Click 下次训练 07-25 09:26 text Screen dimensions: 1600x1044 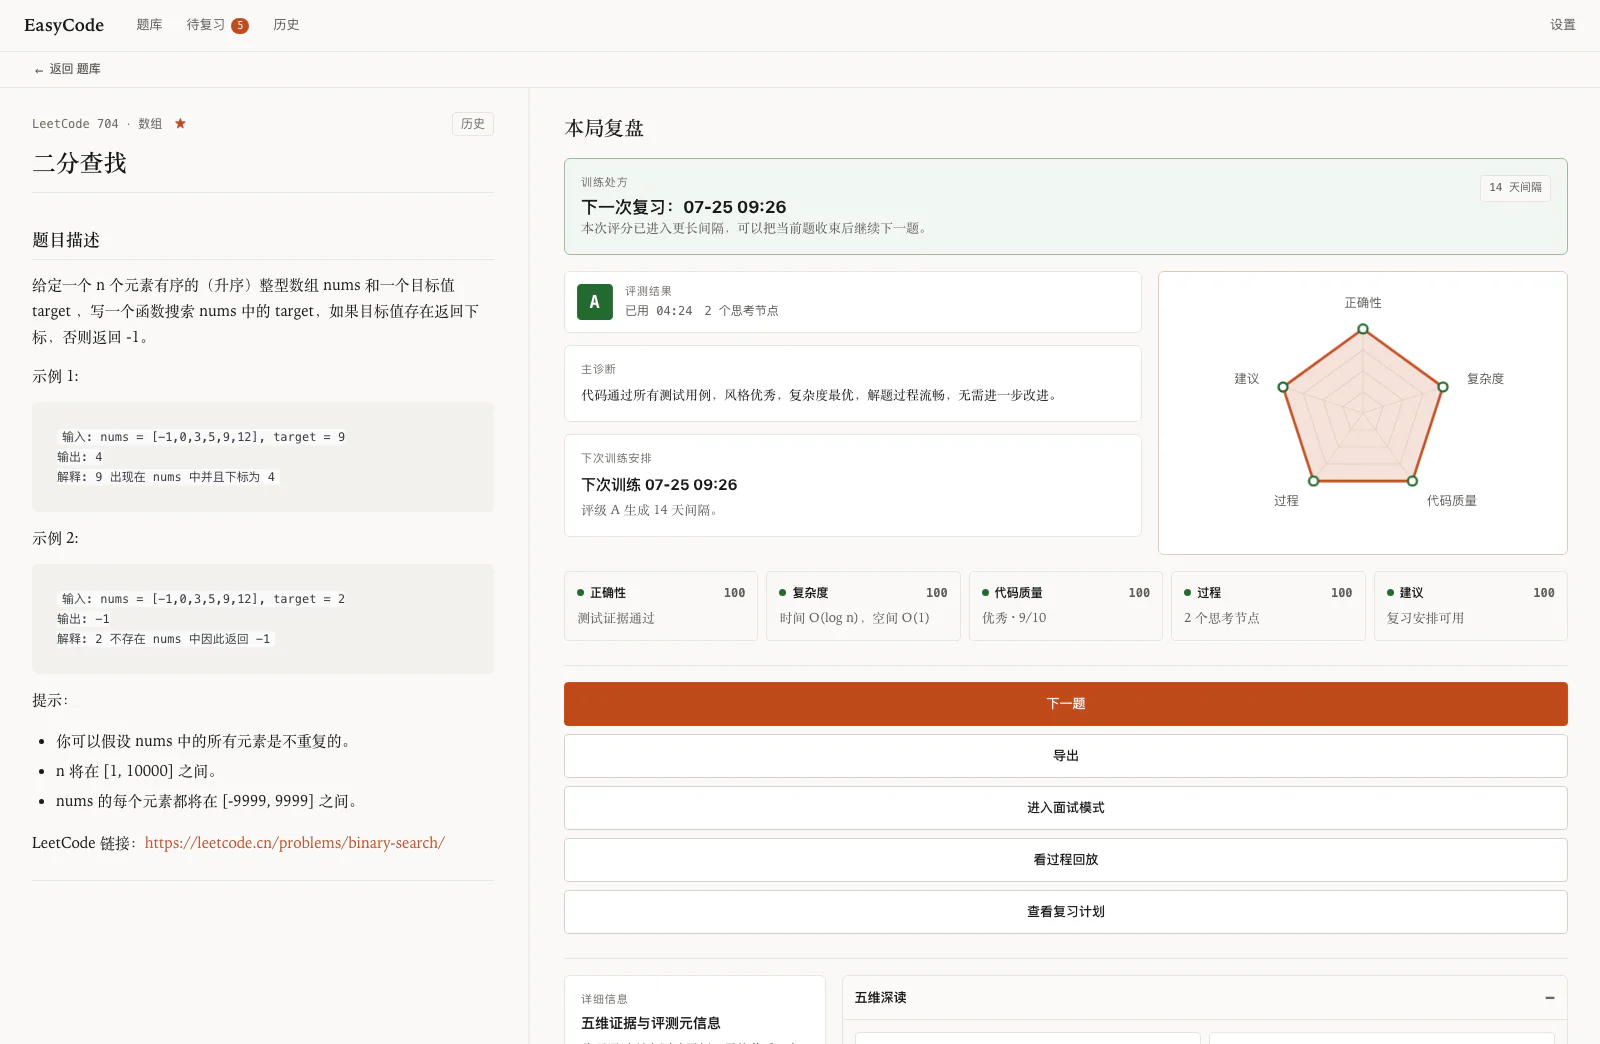click(x=659, y=485)
